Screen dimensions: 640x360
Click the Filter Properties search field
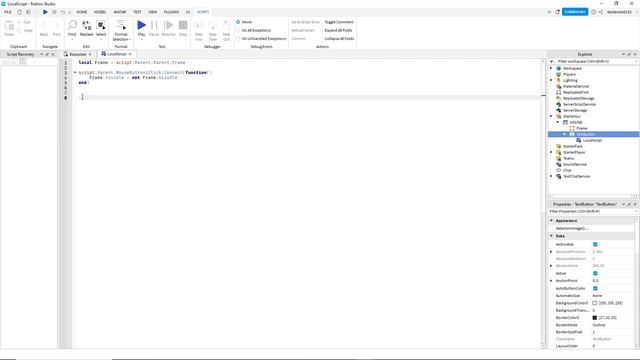coord(592,211)
